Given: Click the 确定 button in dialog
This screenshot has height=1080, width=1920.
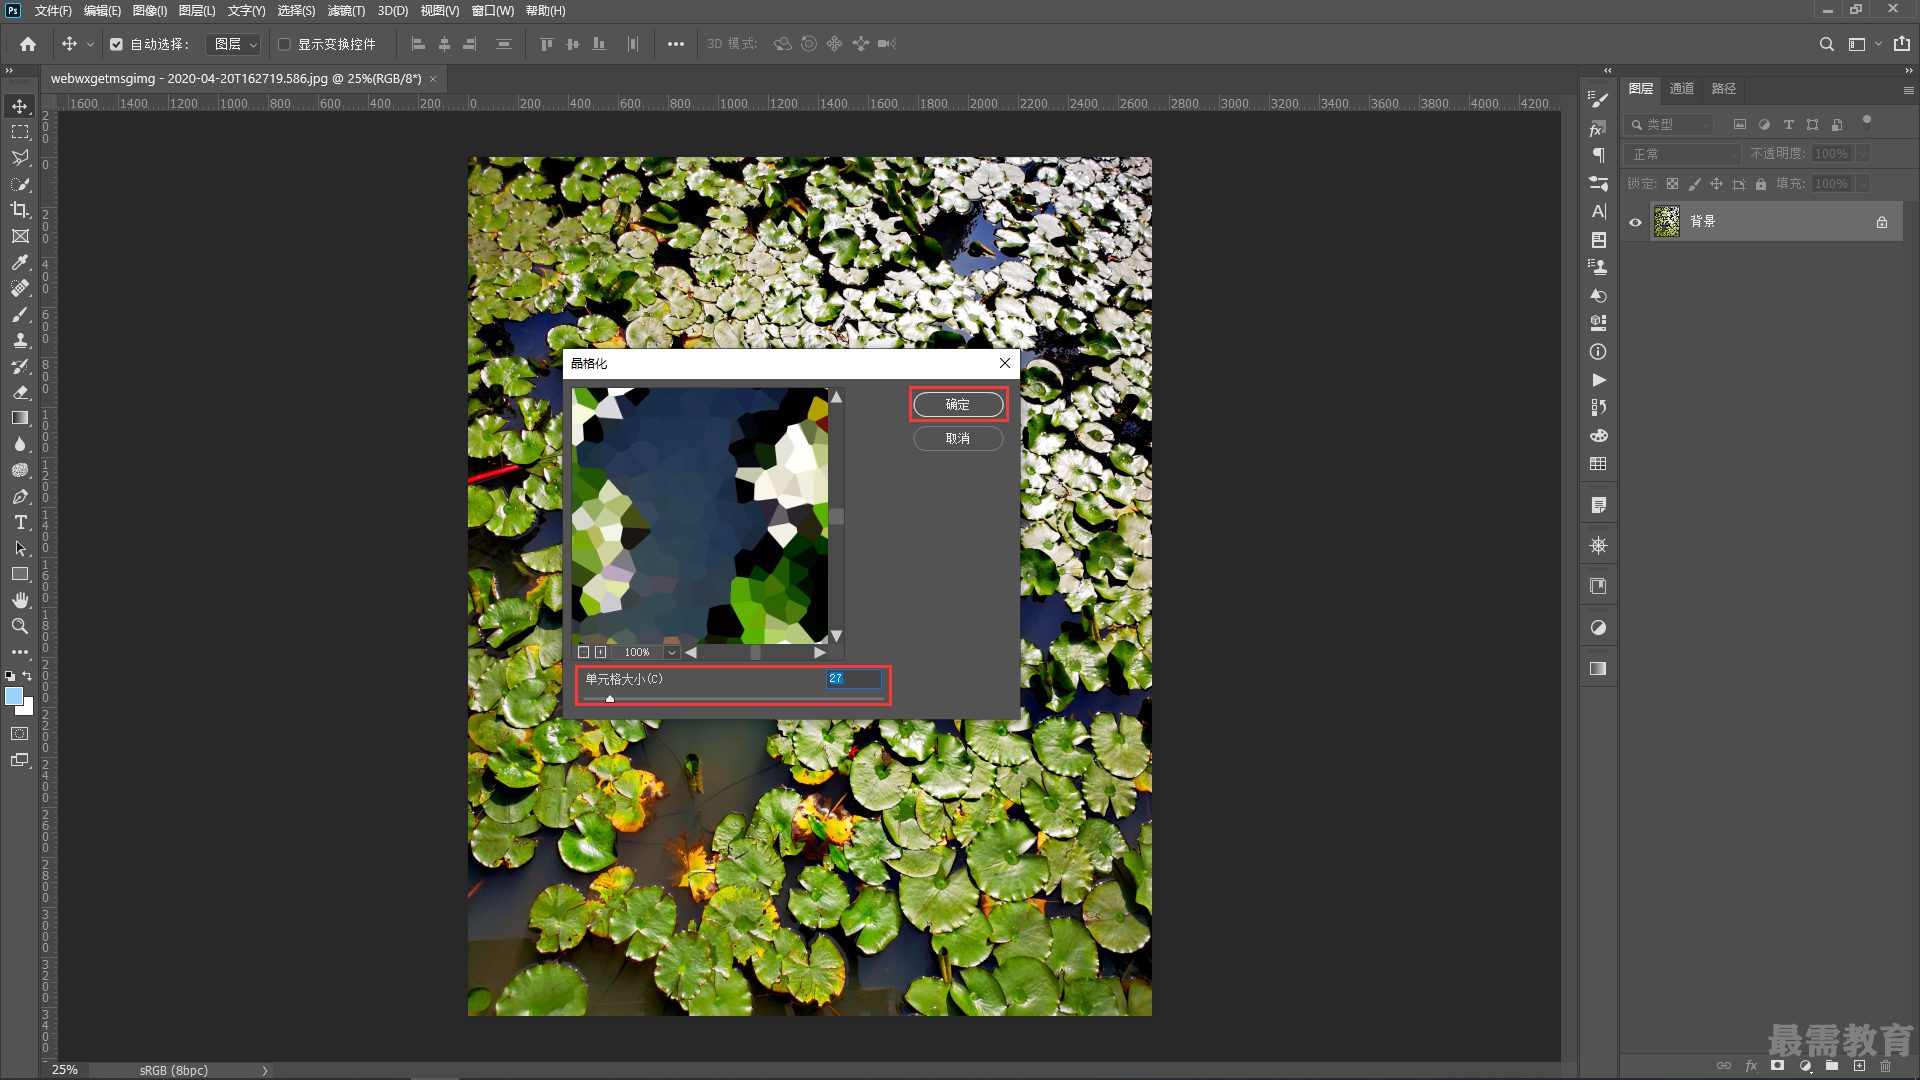Looking at the screenshot, I should click(x=958, y=404).
